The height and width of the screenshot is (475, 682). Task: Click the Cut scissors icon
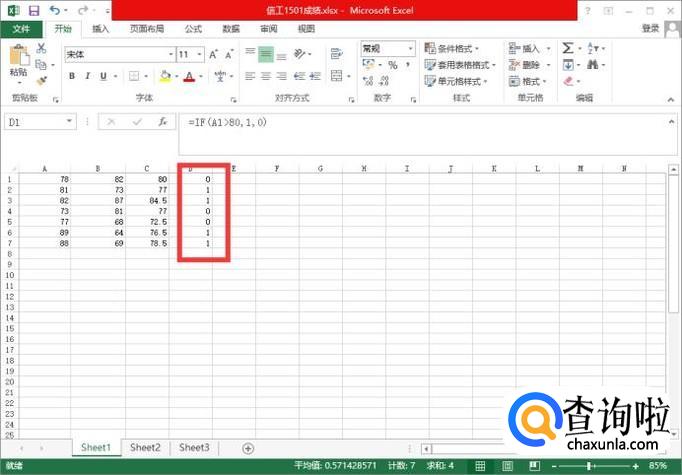(x=41, y=48)
